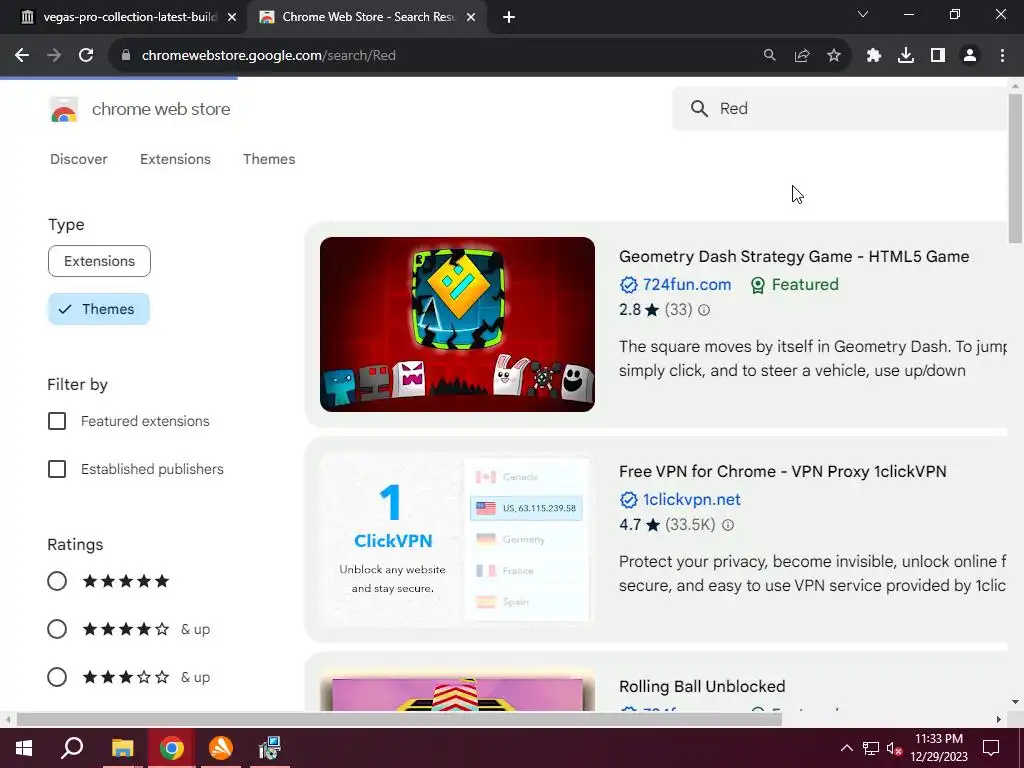Open a new tab with the plus button
This screenshot has width=1024, height=768.
tap(509, 18)
